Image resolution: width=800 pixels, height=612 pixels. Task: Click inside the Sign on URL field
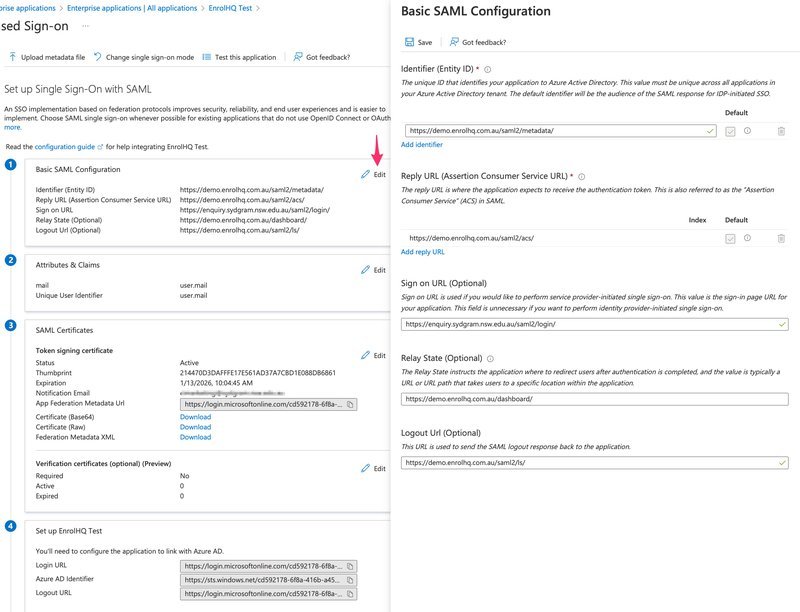(x=550, y=324)
